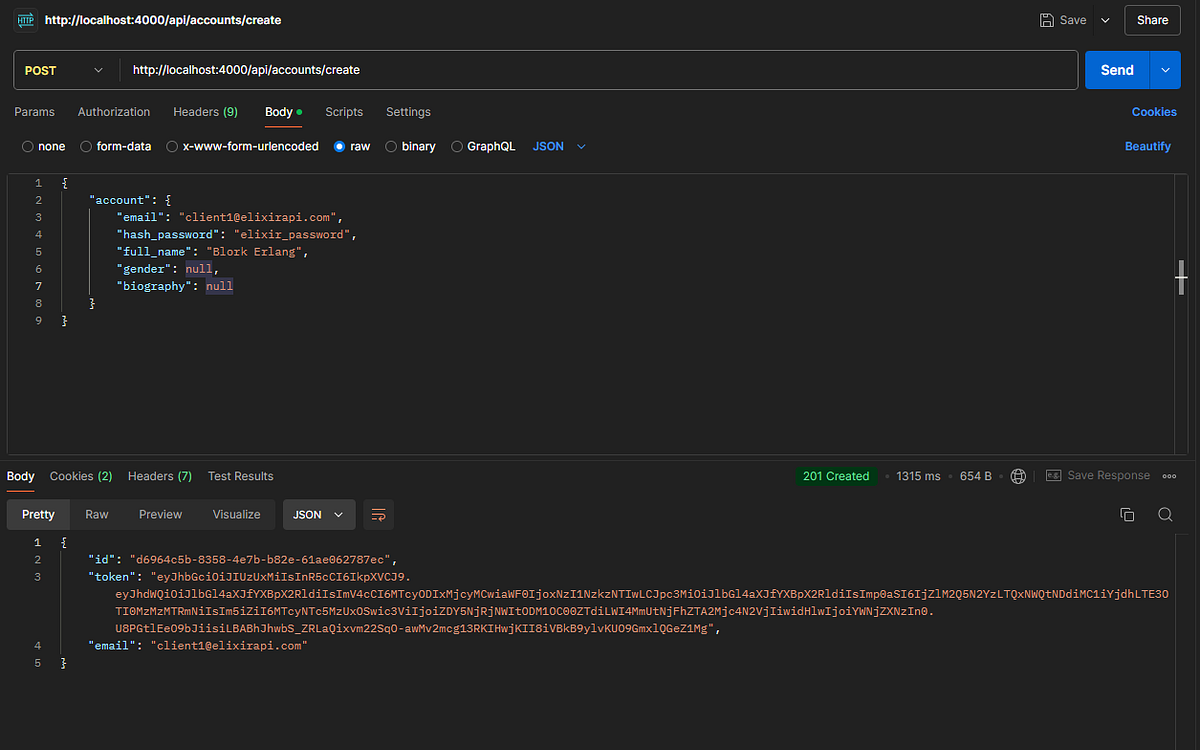1200x750 pixels.
Task: Open search in the response viewer
Action: [x=1165, y=514]
